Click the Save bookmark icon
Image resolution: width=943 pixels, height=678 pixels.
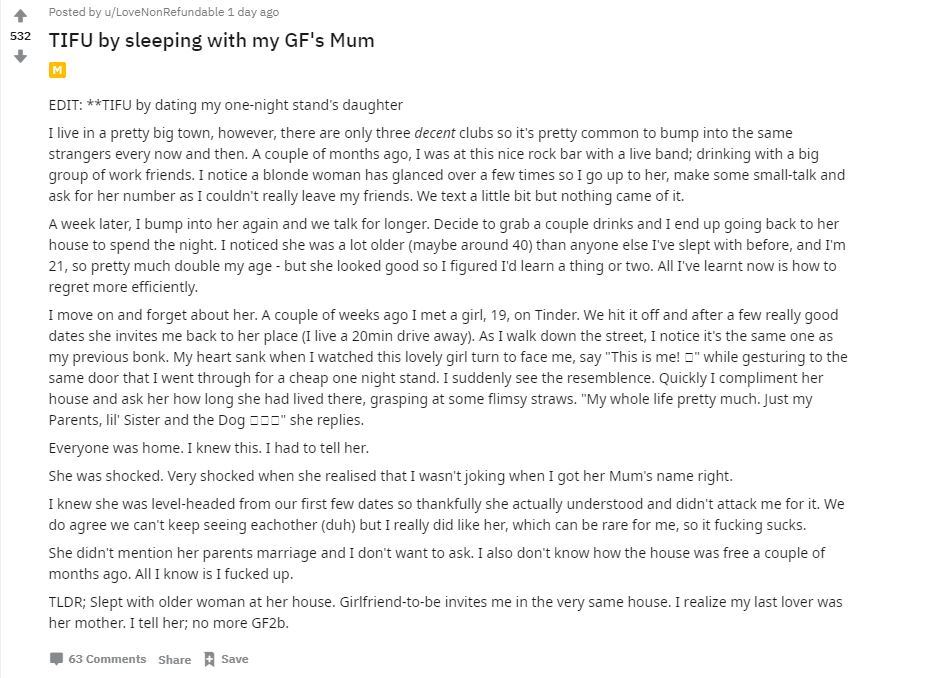[x=209, y=659]
